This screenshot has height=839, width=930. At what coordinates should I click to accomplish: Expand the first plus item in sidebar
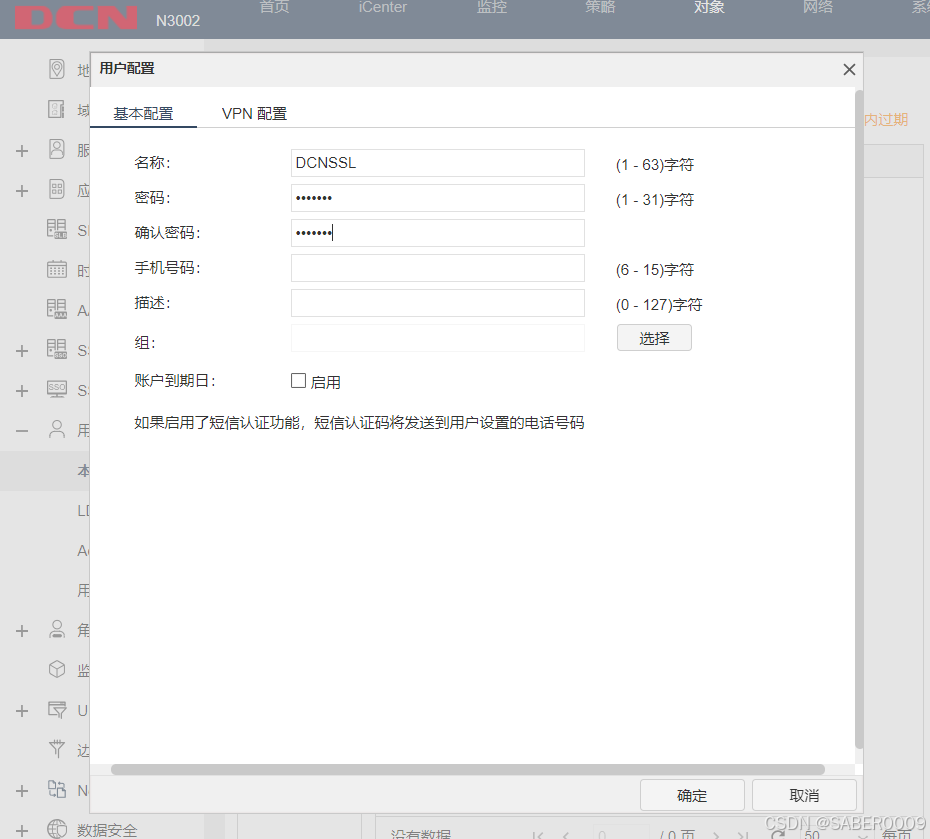pyautogui.click(x=22, y=150)
